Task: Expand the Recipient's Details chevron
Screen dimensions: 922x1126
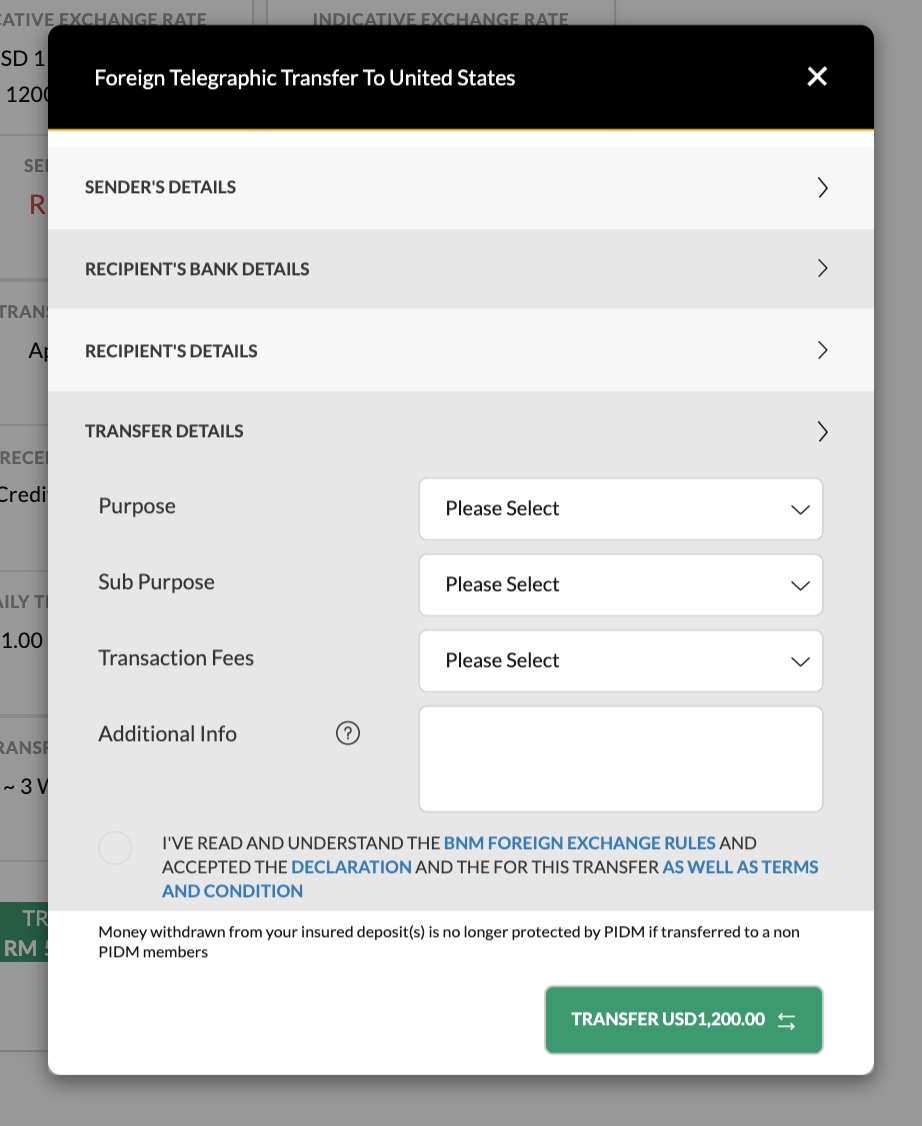Action: coord(823,350)
